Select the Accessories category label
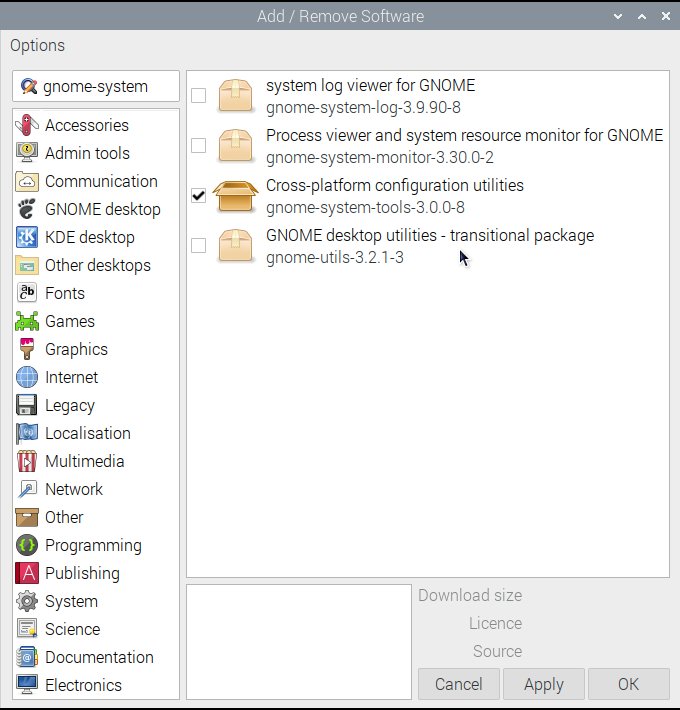Viewport: 680px width, 710px height. pyautogui.click(x=87, y=125)
